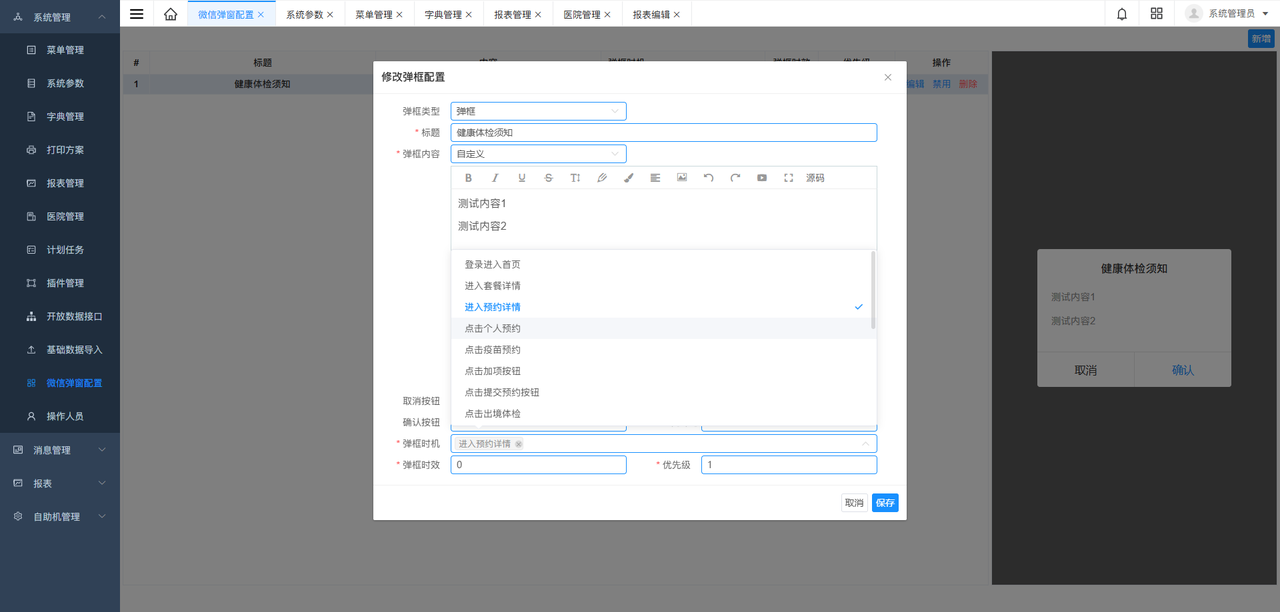Image resolution: width=1280 pixels, height=612 pixels.
Task: Open the notification bell in the header
Action: (x=1122, y=14)
